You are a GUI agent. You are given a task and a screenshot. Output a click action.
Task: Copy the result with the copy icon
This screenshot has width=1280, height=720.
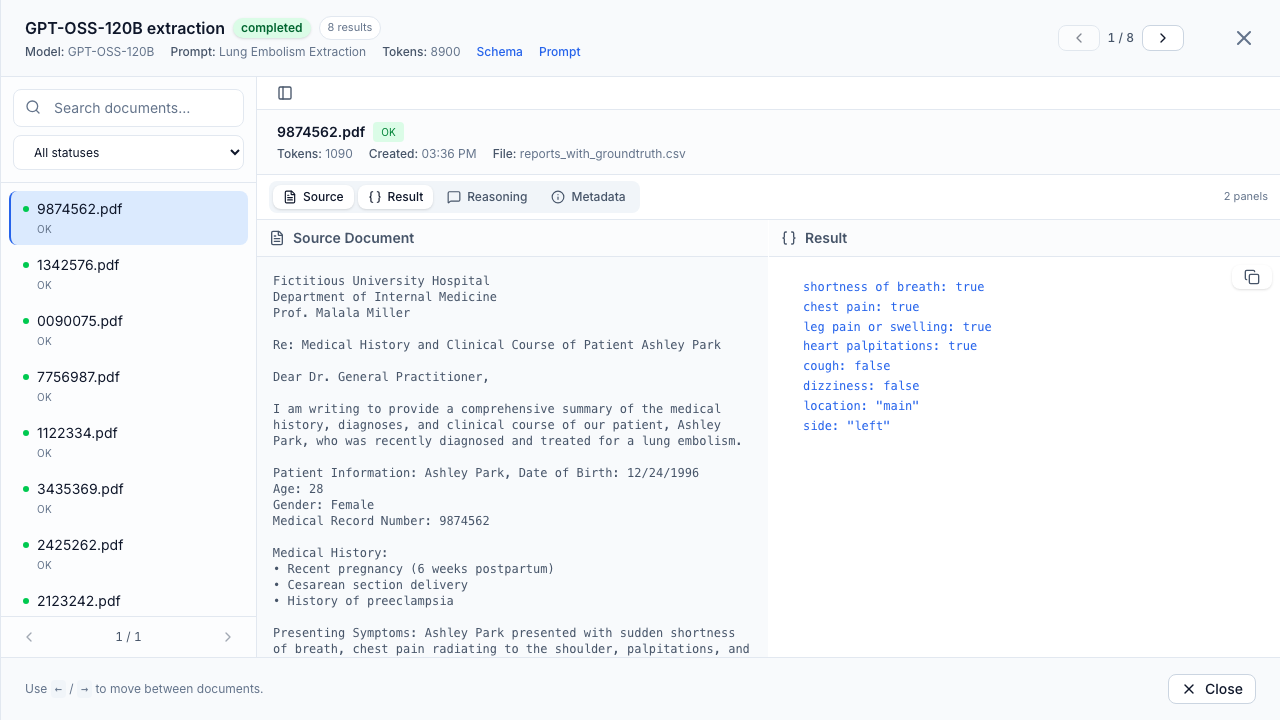click(x=1252, y=277)
